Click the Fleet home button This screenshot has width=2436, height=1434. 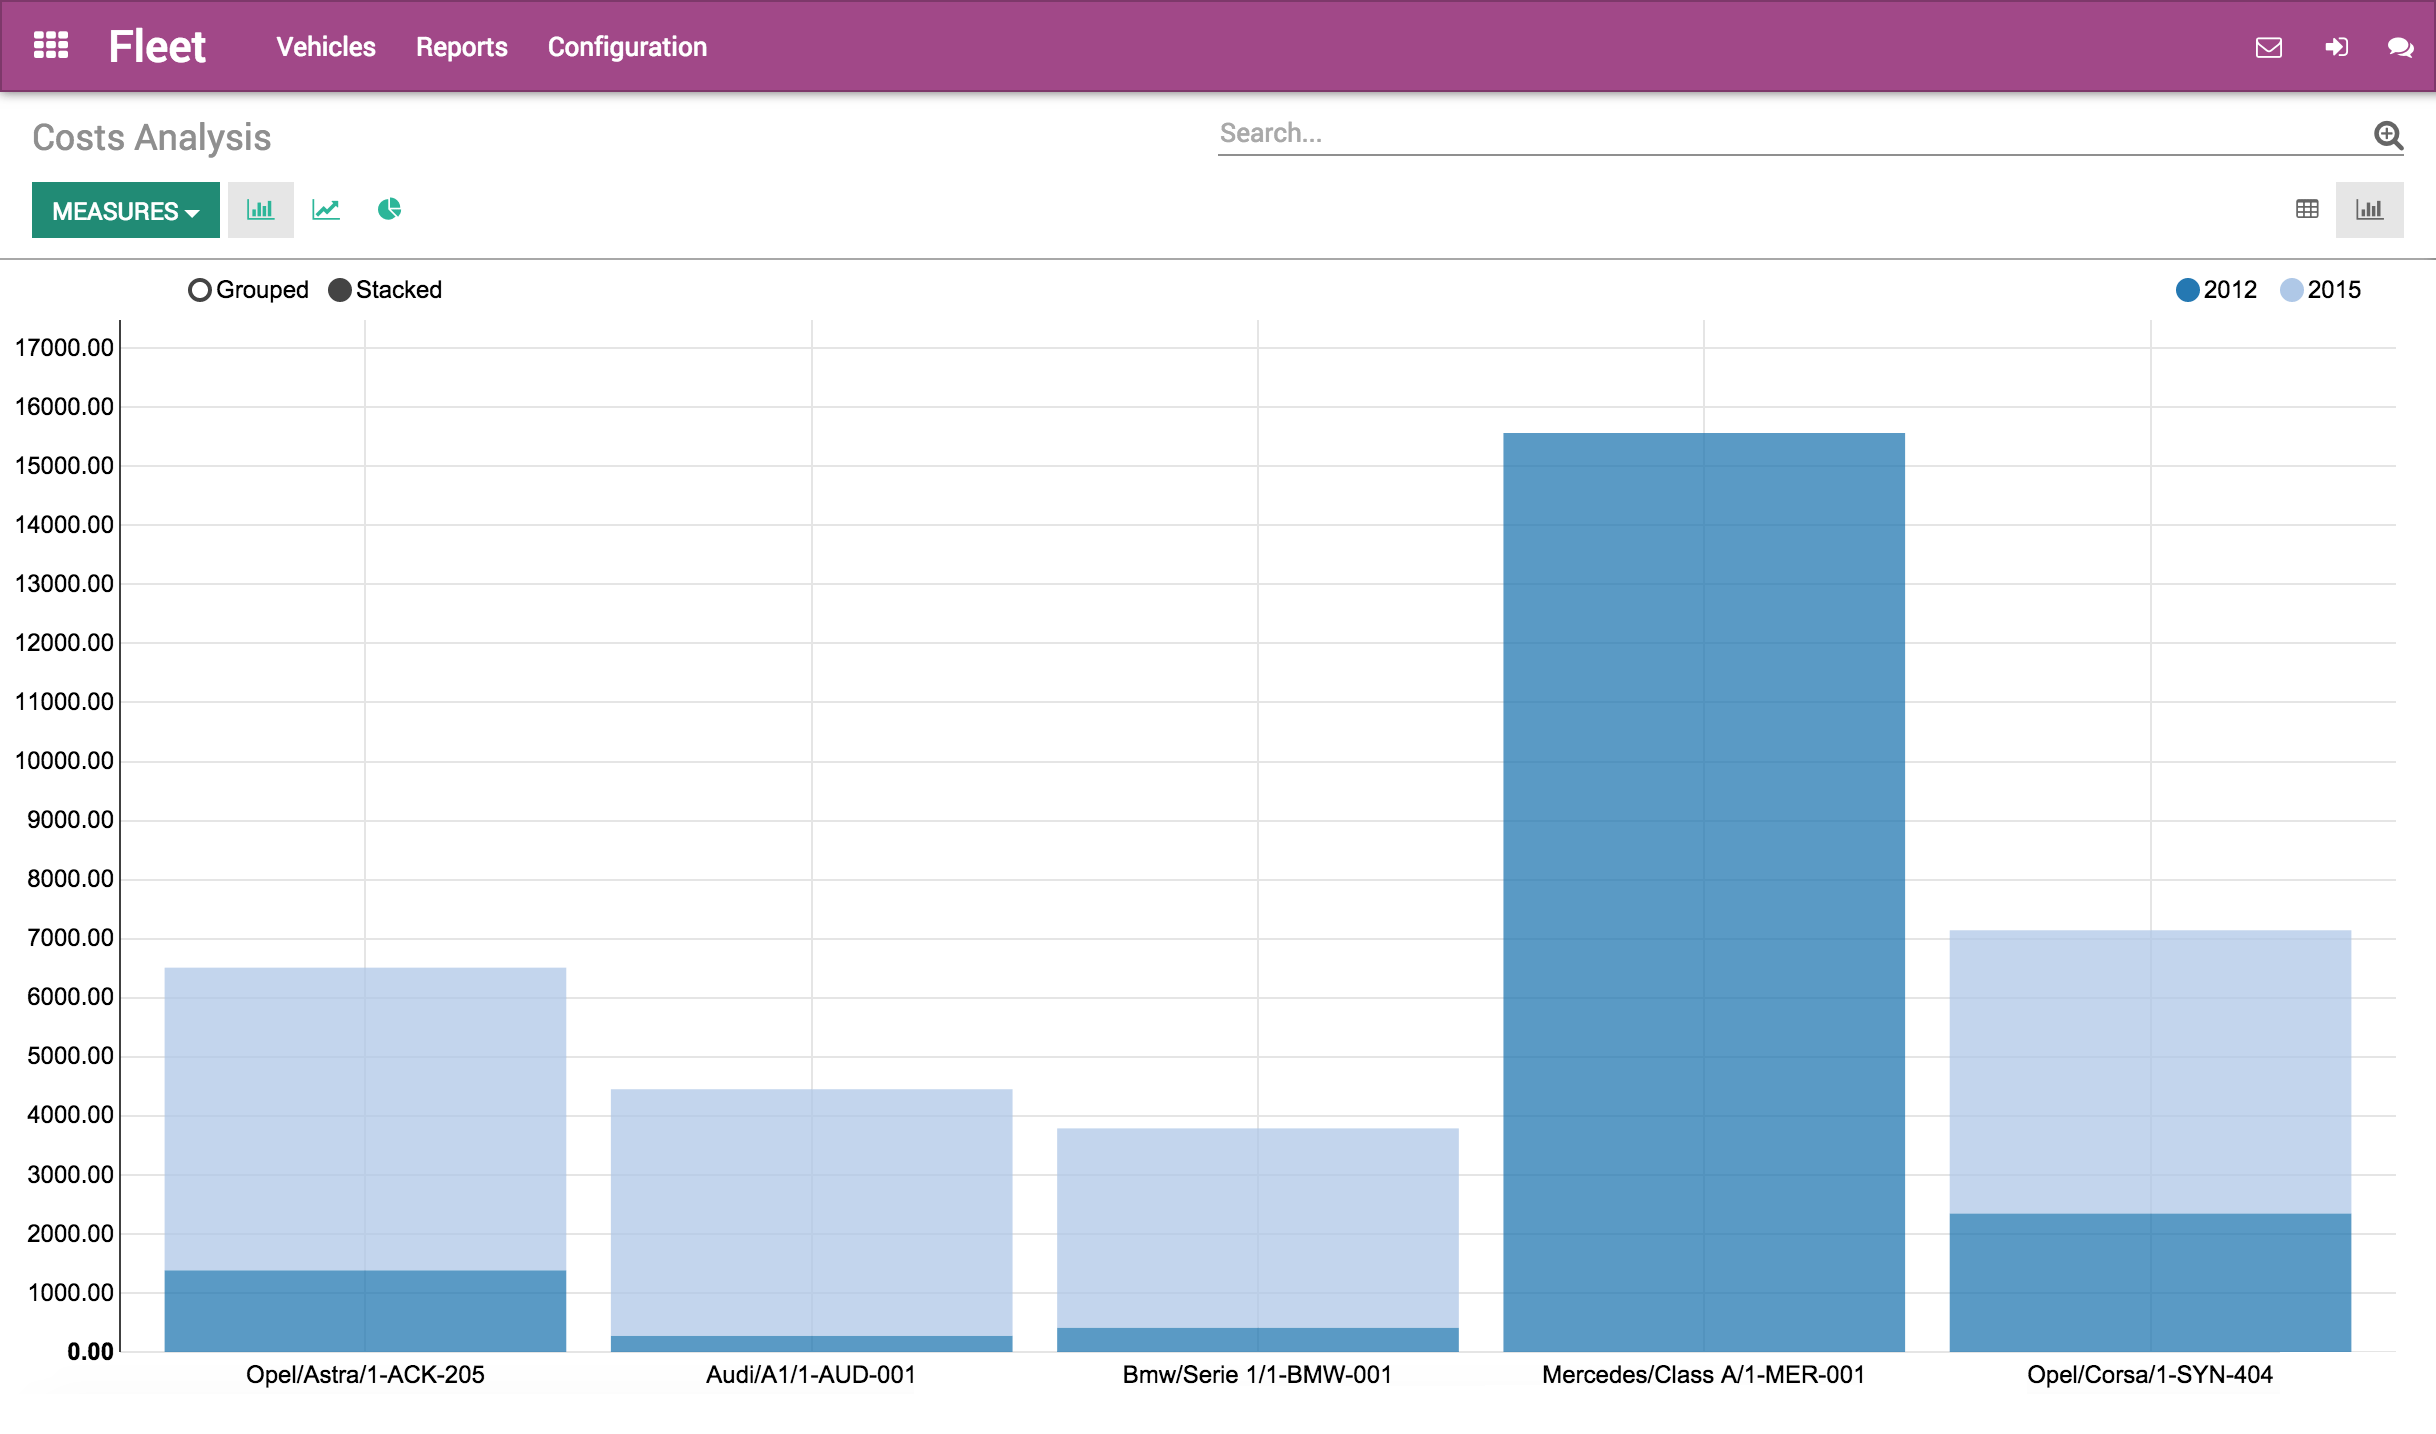pyautogui.click(x=159, y=46)
